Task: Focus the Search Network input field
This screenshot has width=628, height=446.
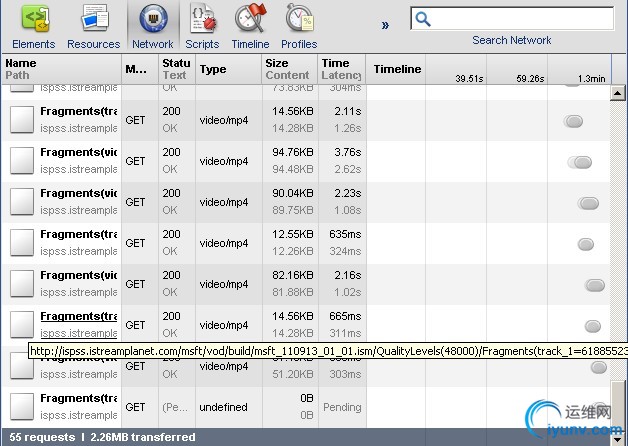Action: point(512,18)
